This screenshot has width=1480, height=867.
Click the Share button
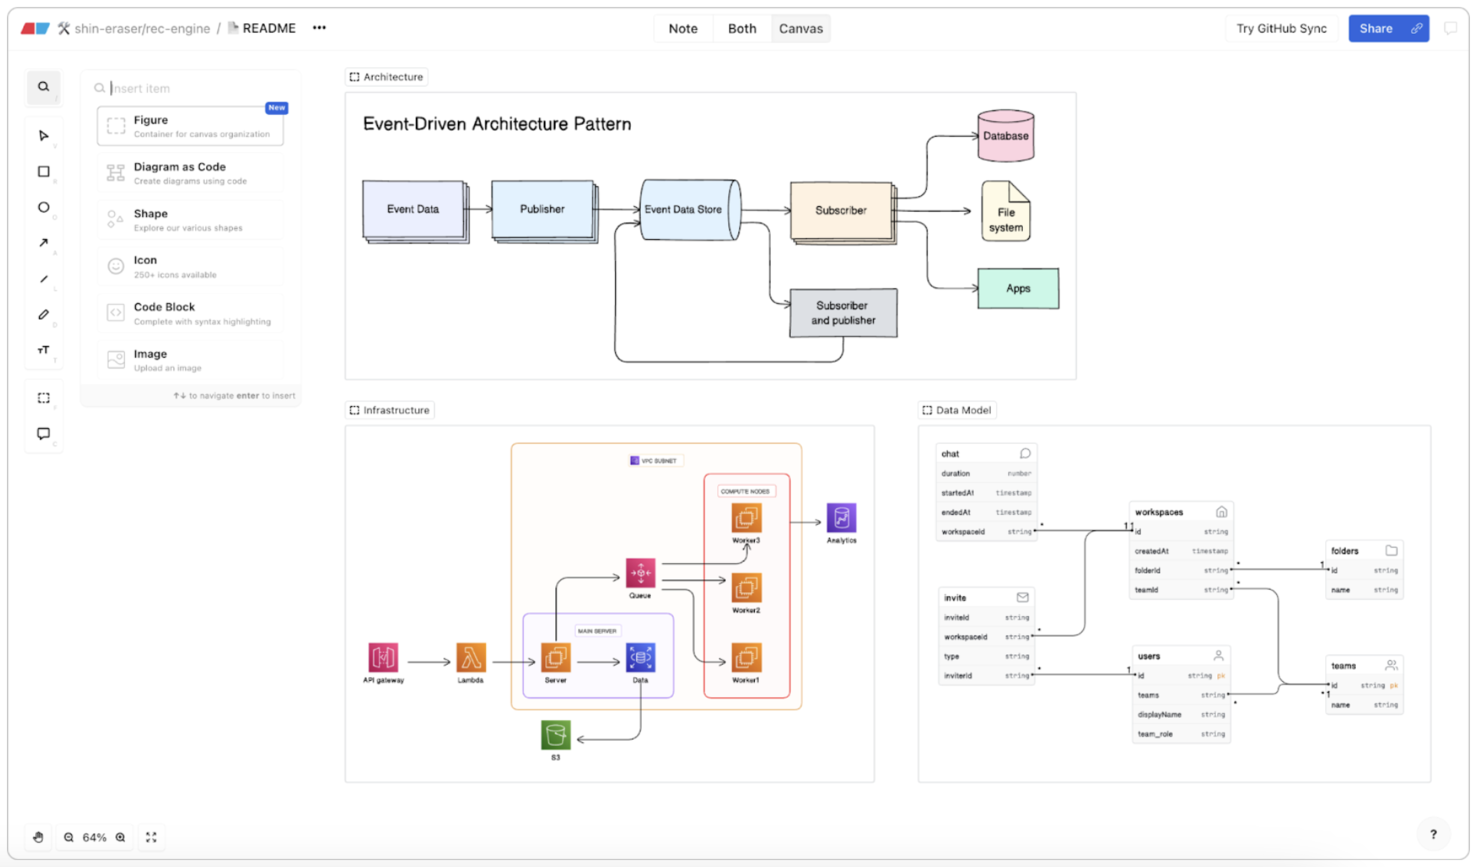coord(1388,28)
